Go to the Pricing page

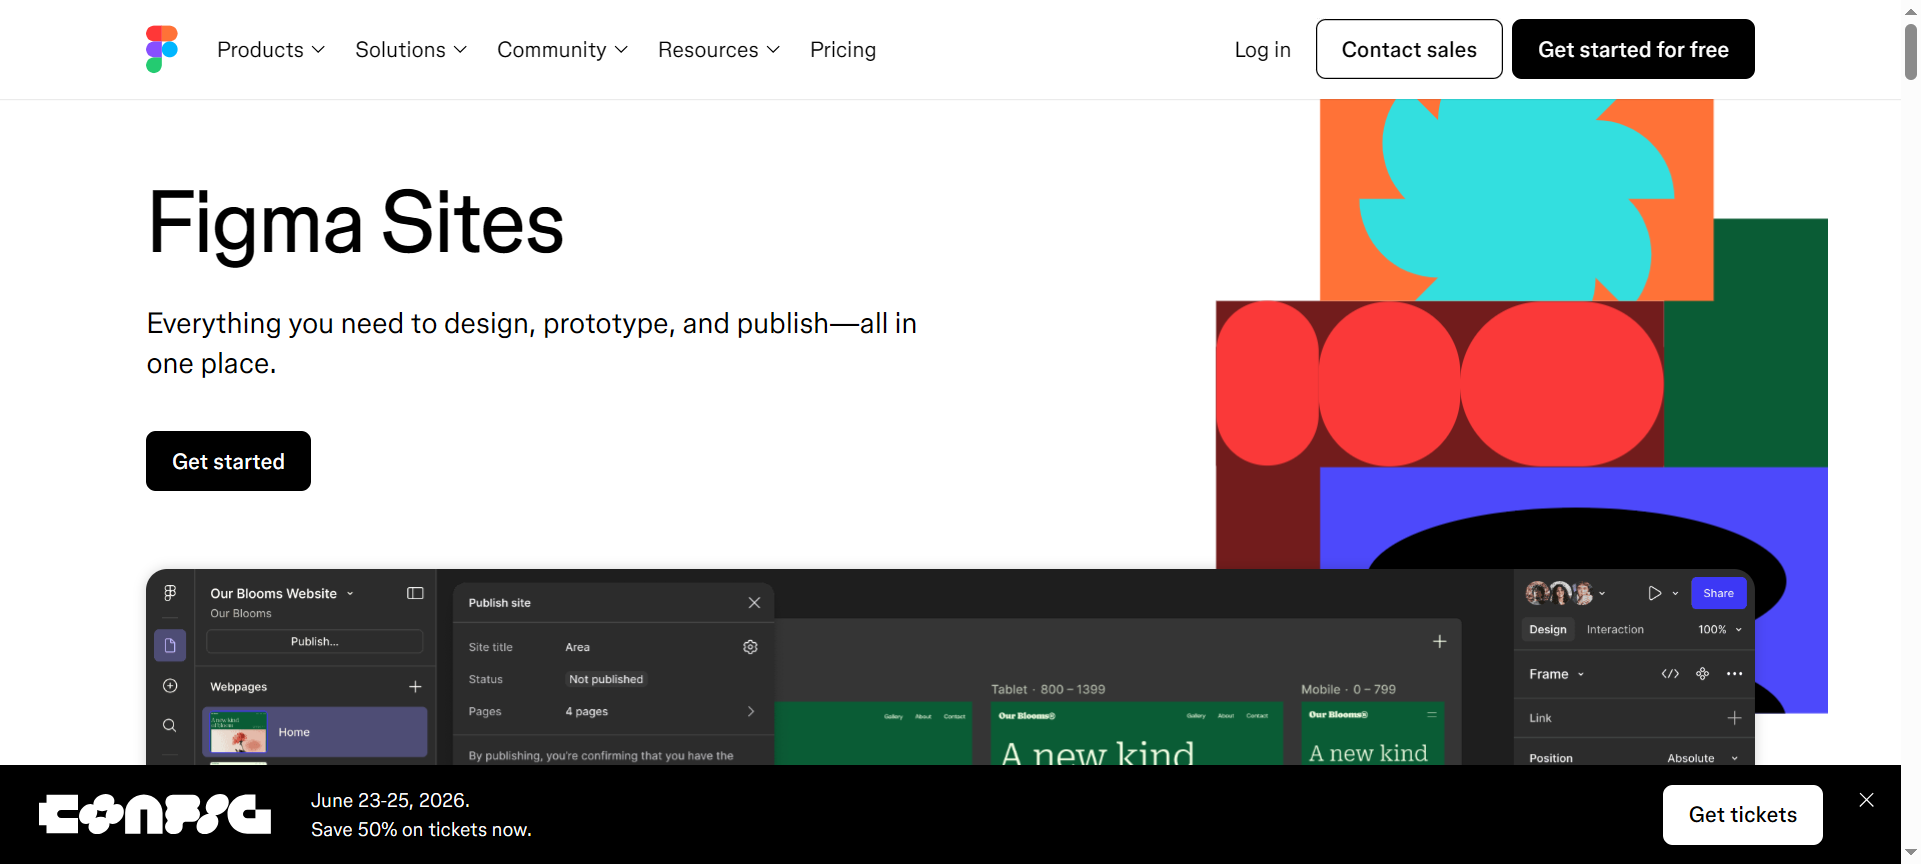coord(843,50)
